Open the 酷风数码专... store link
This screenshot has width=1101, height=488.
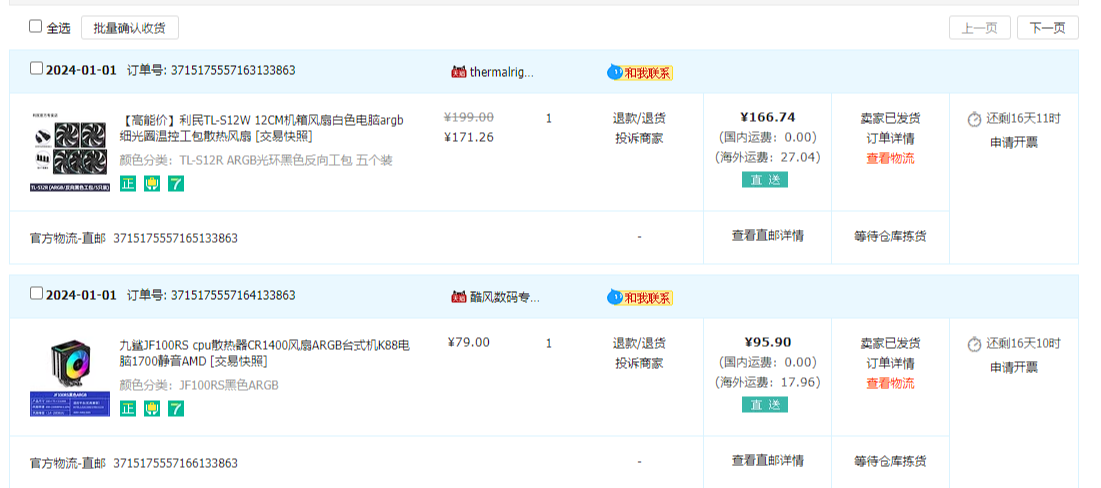[x=505, y=297]
